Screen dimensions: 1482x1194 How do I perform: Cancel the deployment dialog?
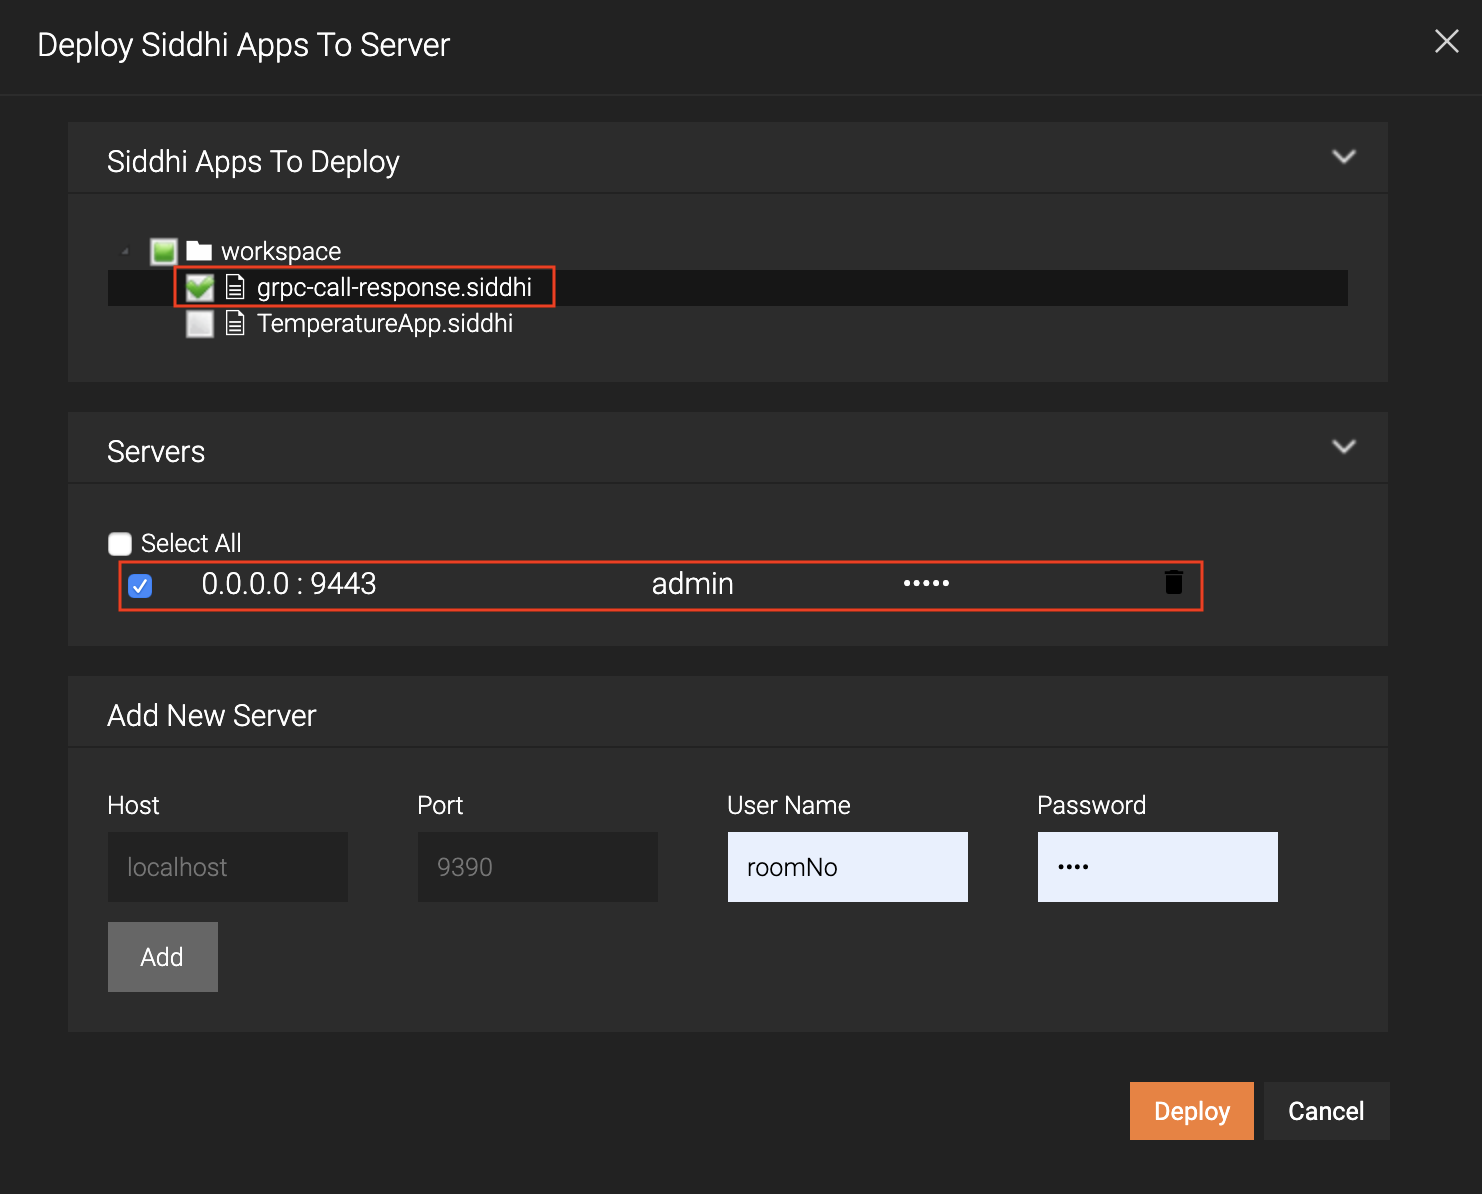[x=1327, y=1111]
